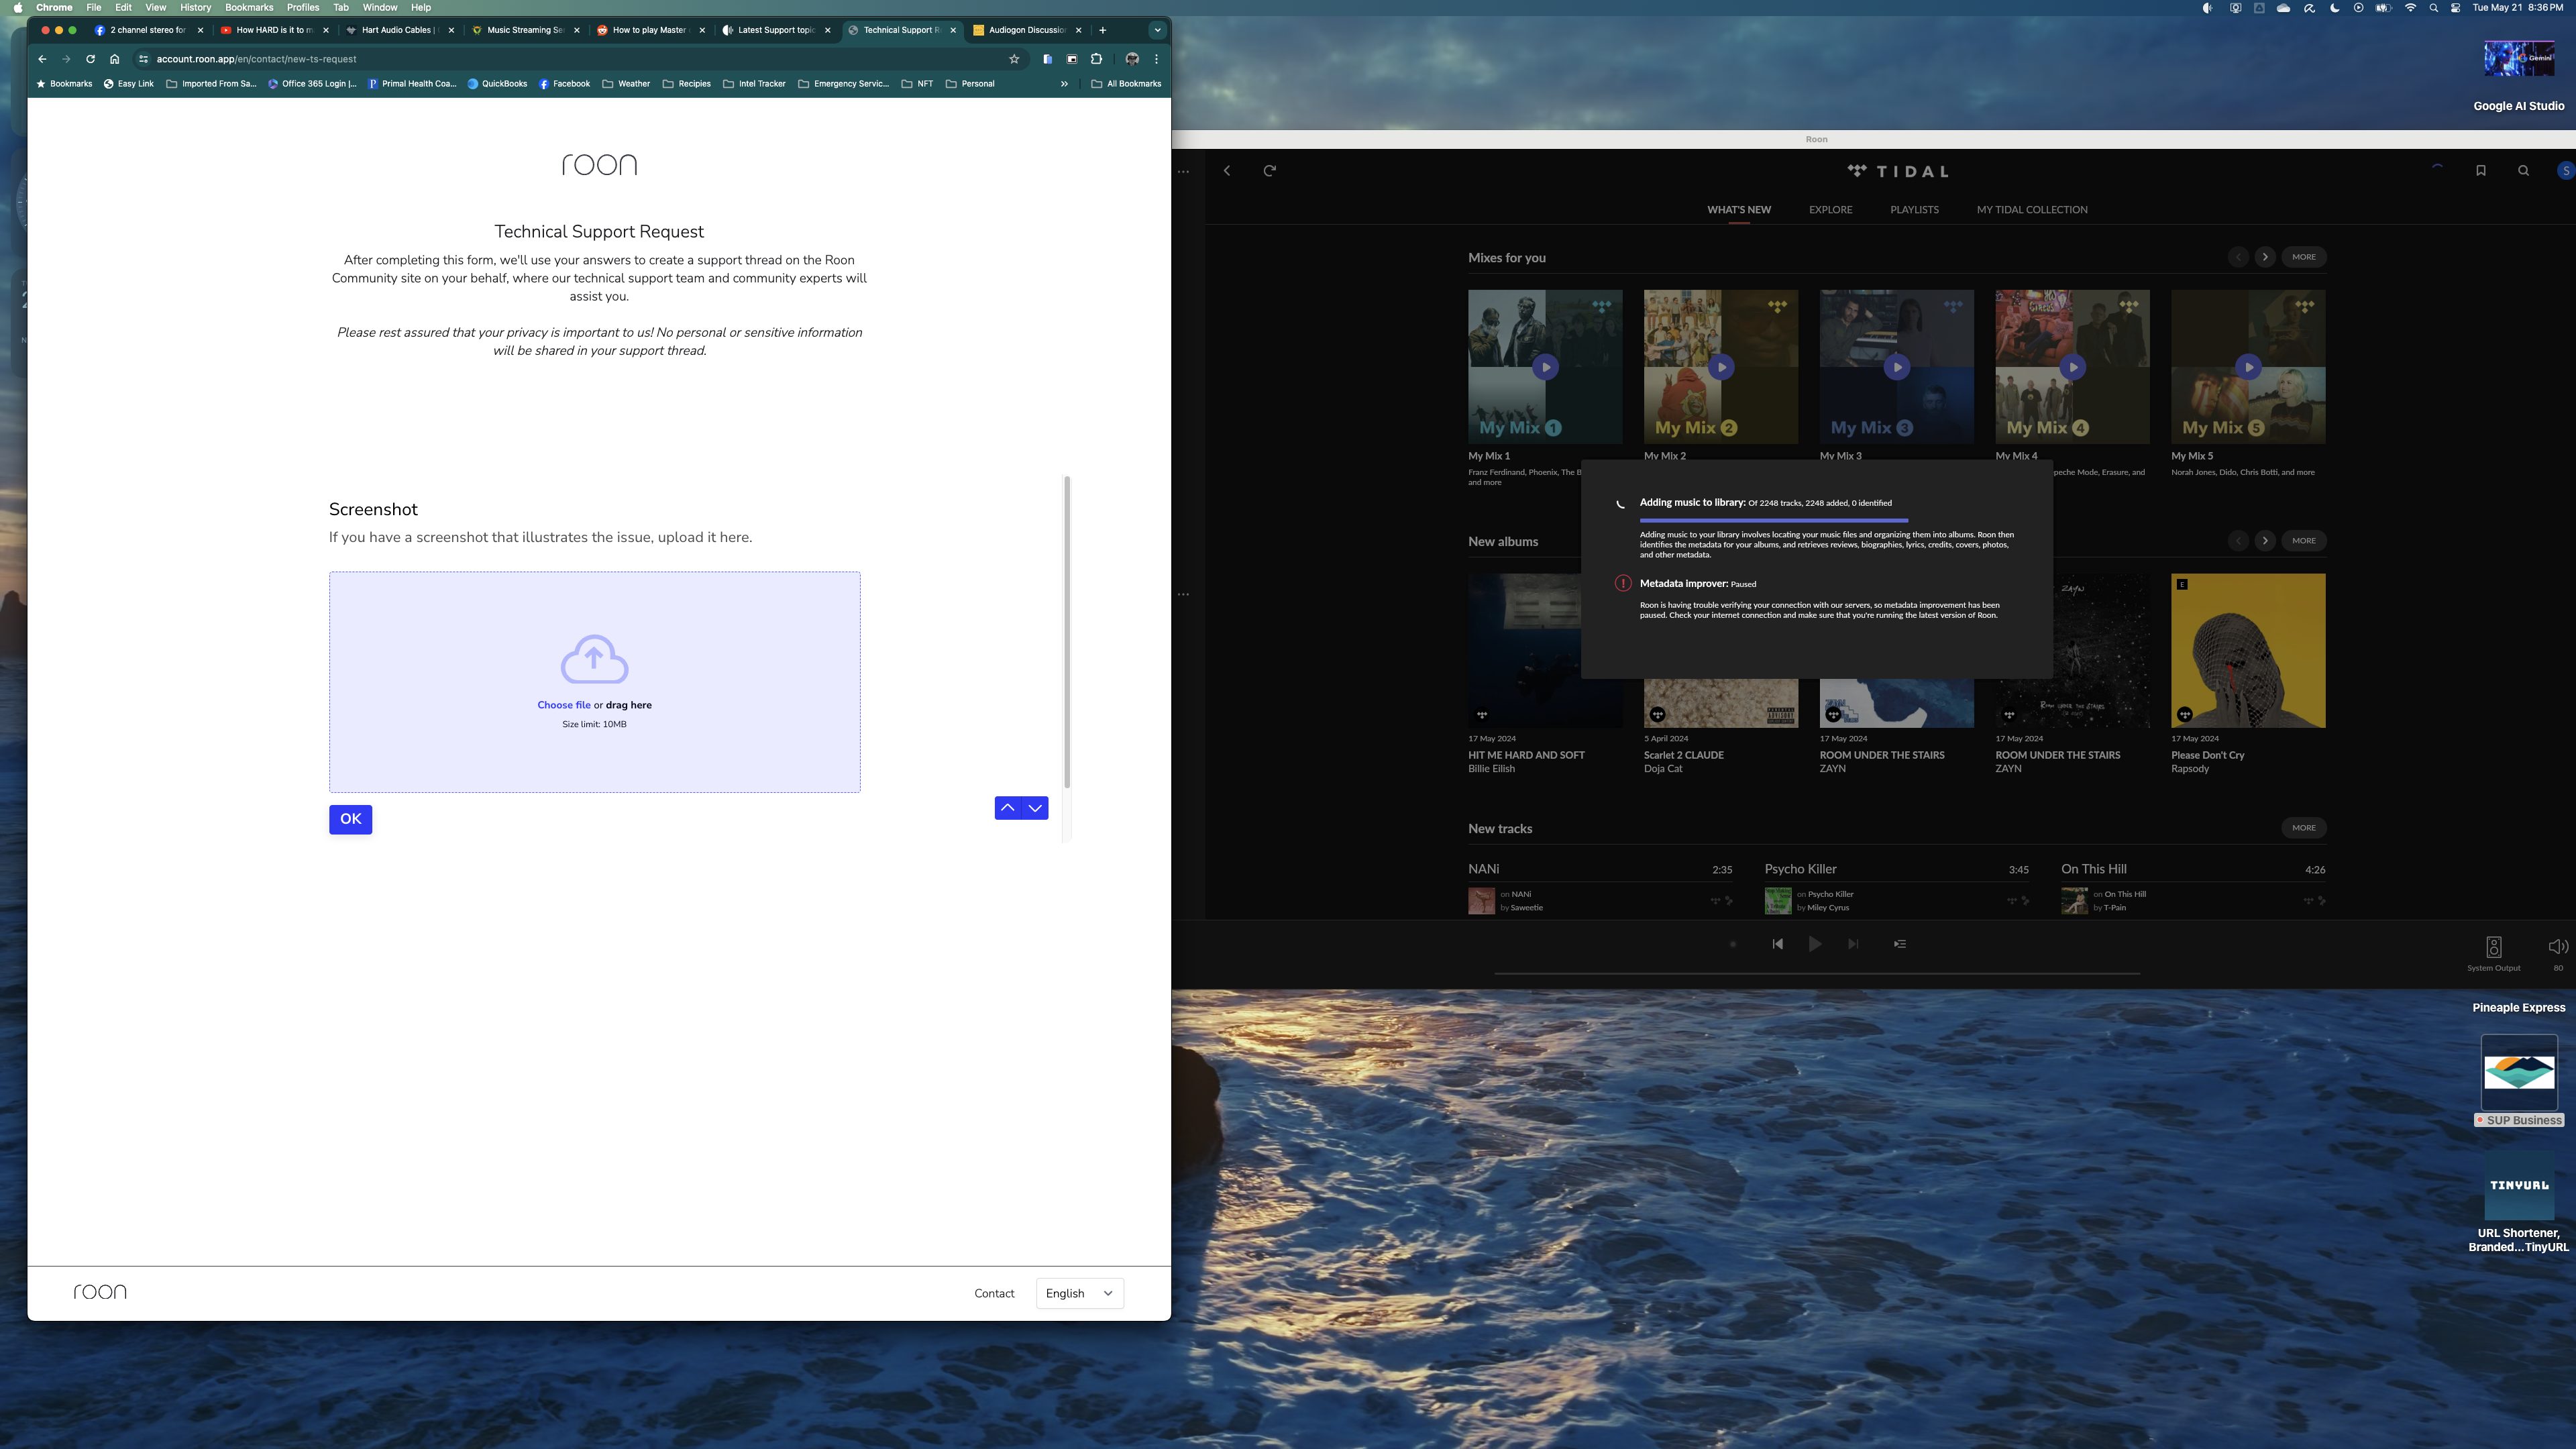This screenshot has height=1449, width=2576.
Task: Bookmark this page with the star
Action: coord(1014,59)
